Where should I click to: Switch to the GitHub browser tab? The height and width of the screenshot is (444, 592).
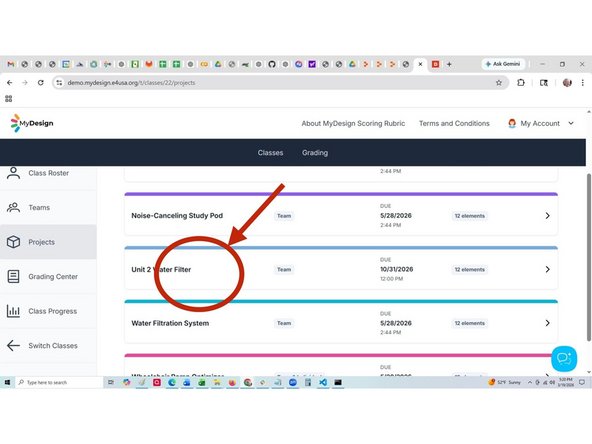pos(272,64)
